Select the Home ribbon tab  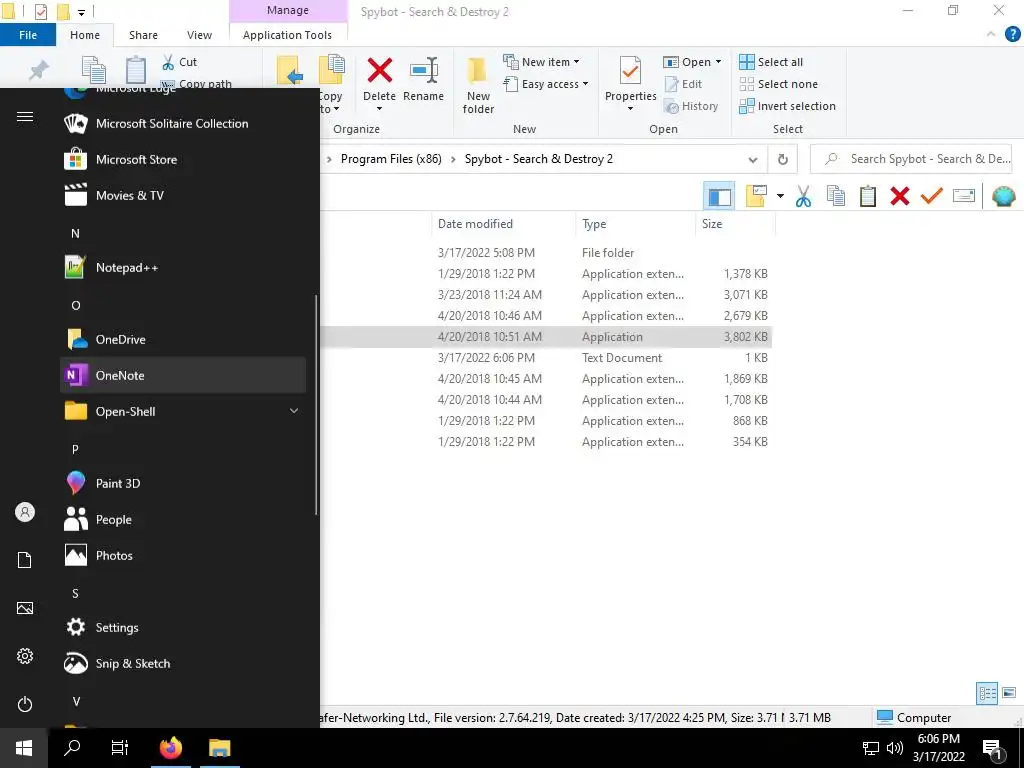click(x=85, y=35)
